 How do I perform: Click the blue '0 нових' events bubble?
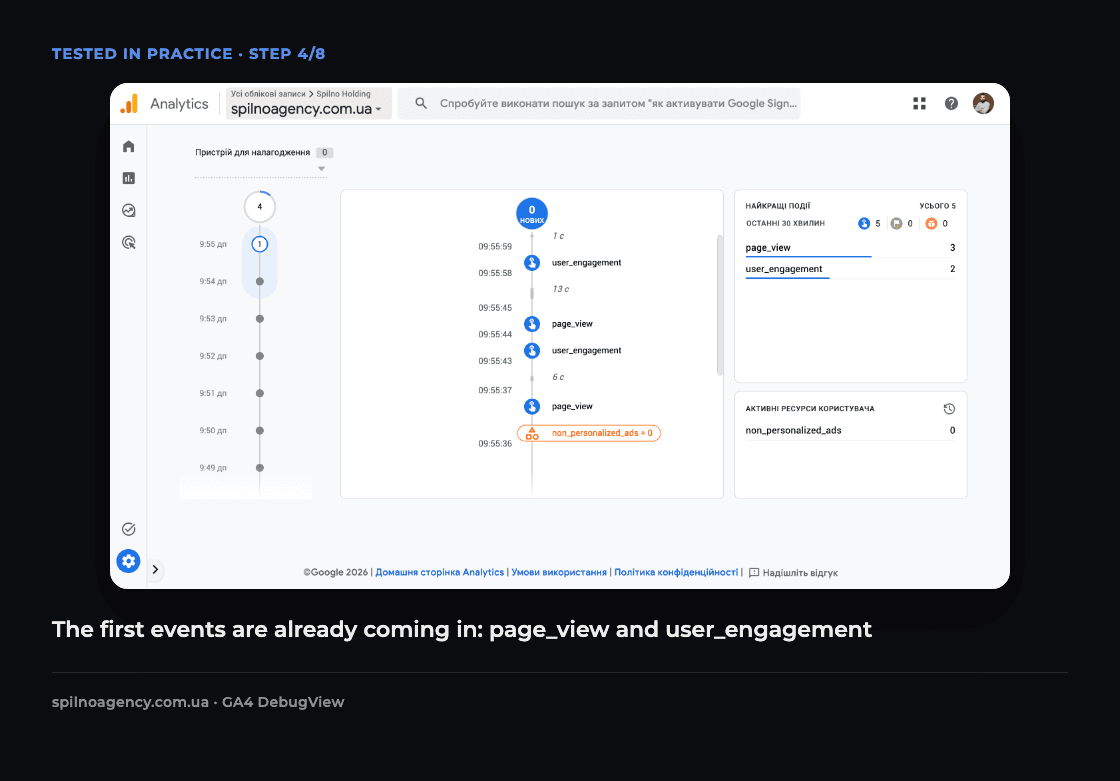531,213
